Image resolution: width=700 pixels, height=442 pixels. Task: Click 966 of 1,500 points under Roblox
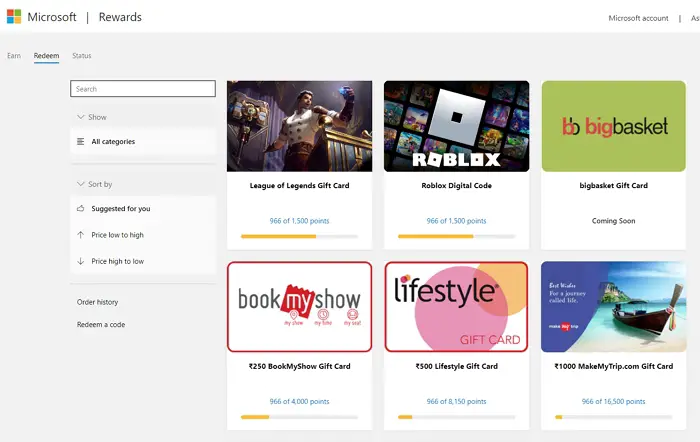[x=457, y=221]
